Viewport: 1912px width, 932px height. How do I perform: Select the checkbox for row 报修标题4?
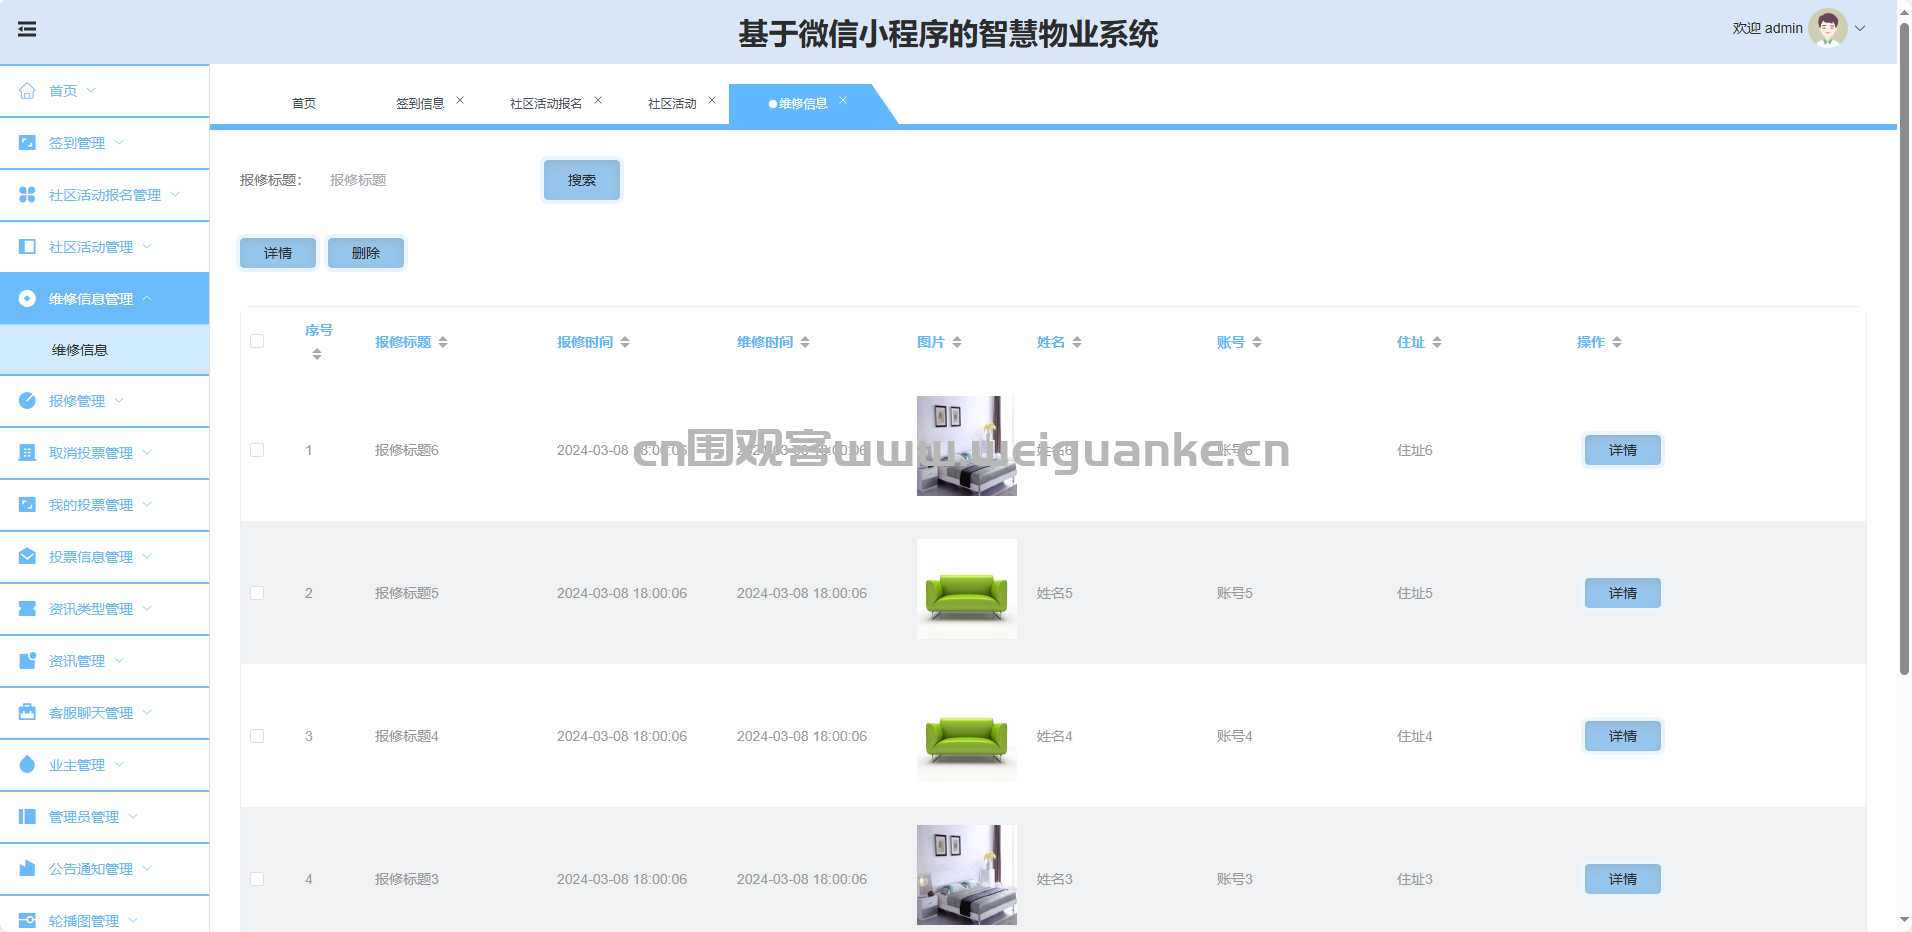click(x=257, y=736)
